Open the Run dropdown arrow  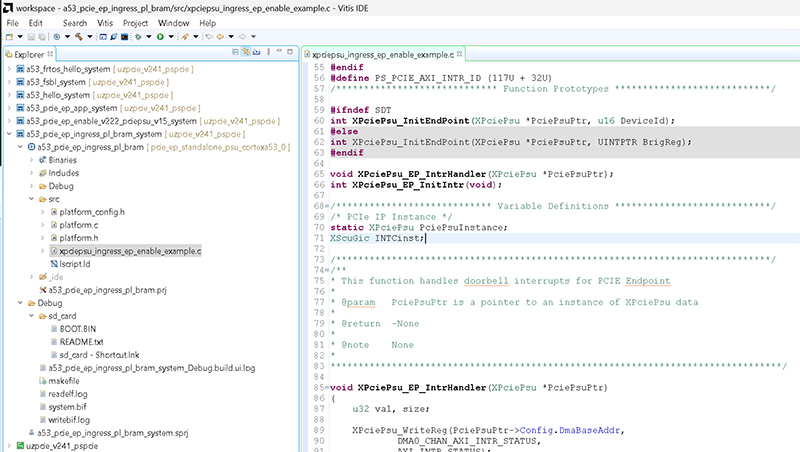(171, 37)
